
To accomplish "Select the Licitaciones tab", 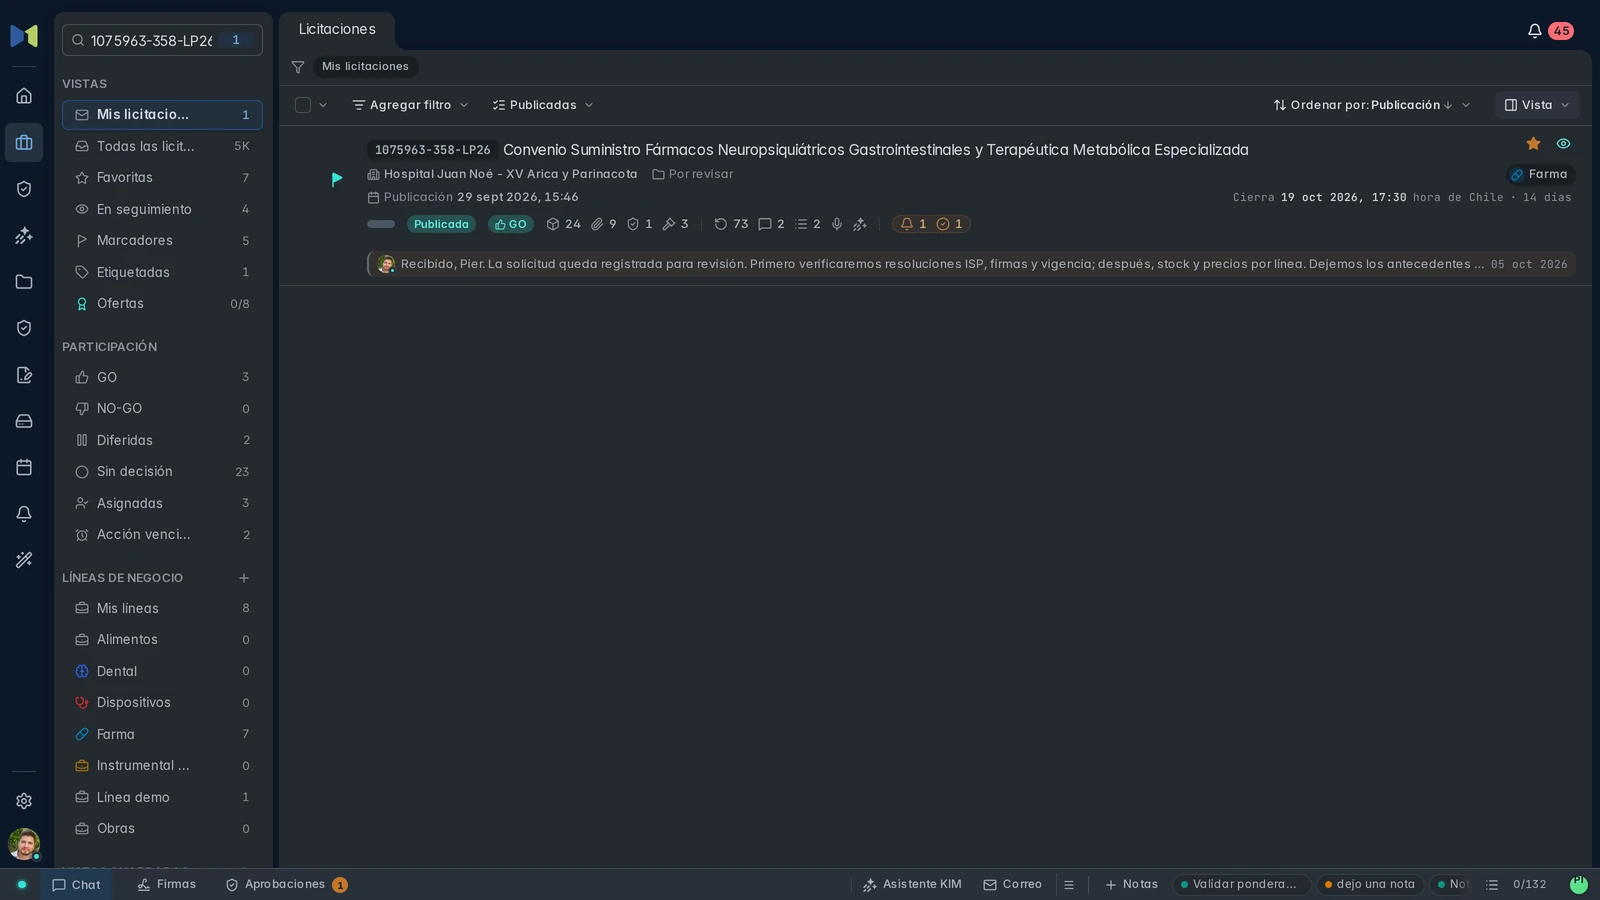I will (x=337, y=30).
